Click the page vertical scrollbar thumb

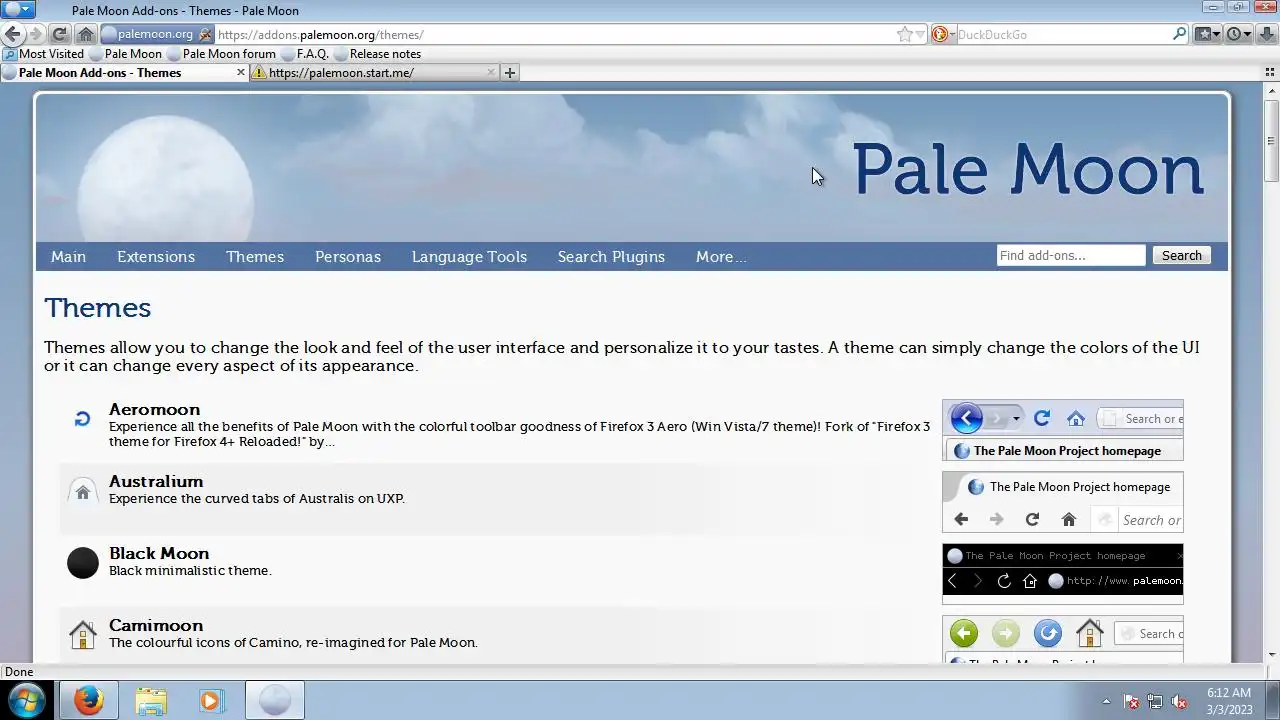(x=1272, y=141)
